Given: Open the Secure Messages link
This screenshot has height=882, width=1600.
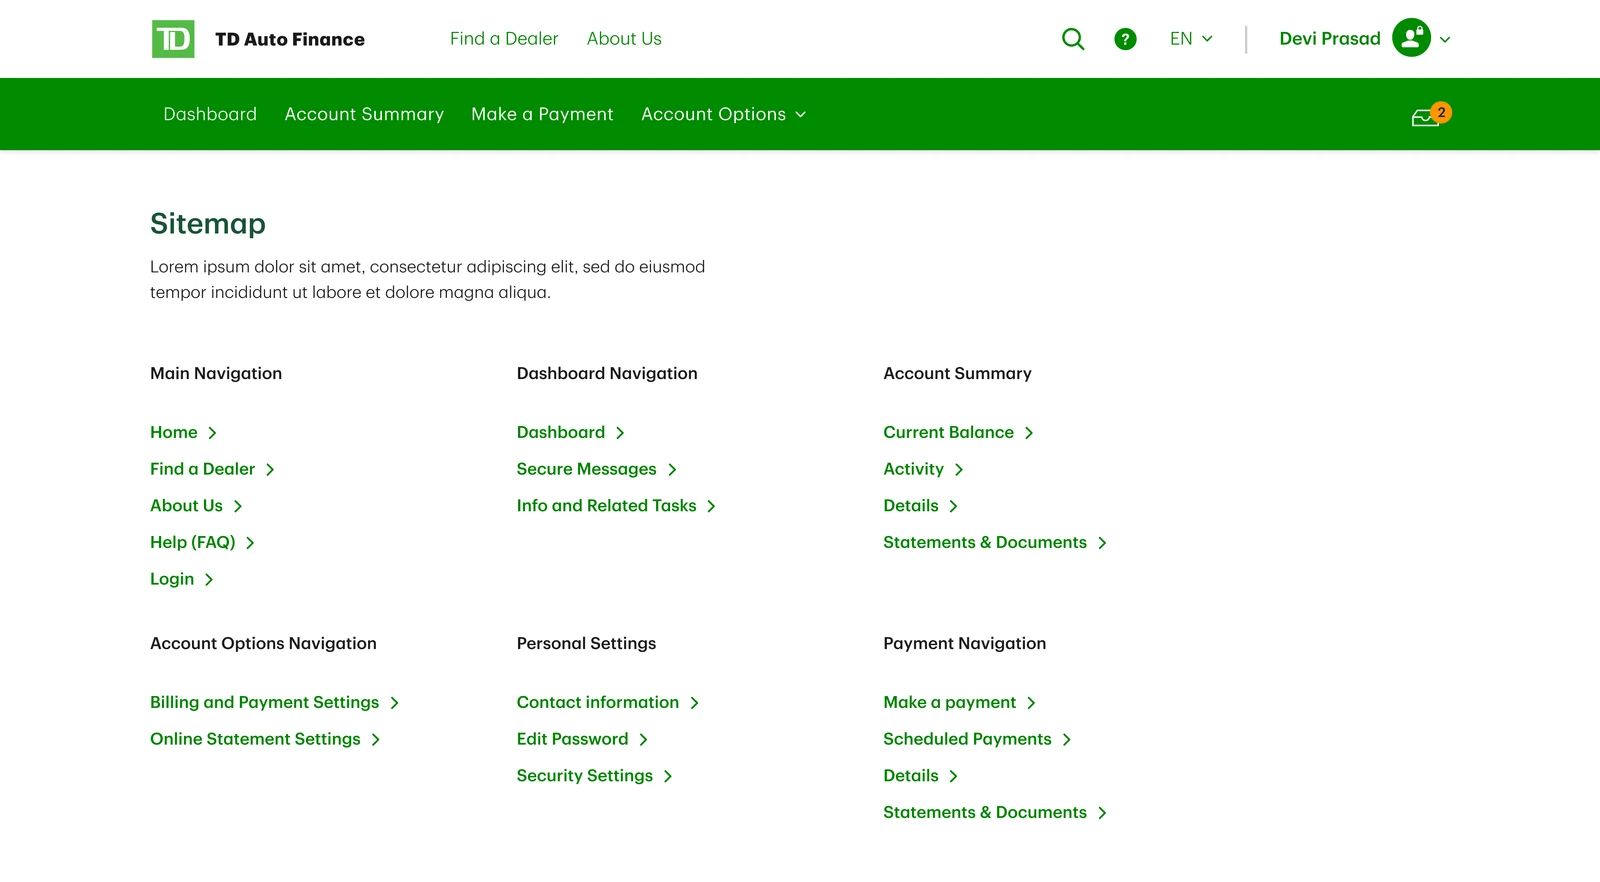Looking at the screenshot, I should (597, 469).
